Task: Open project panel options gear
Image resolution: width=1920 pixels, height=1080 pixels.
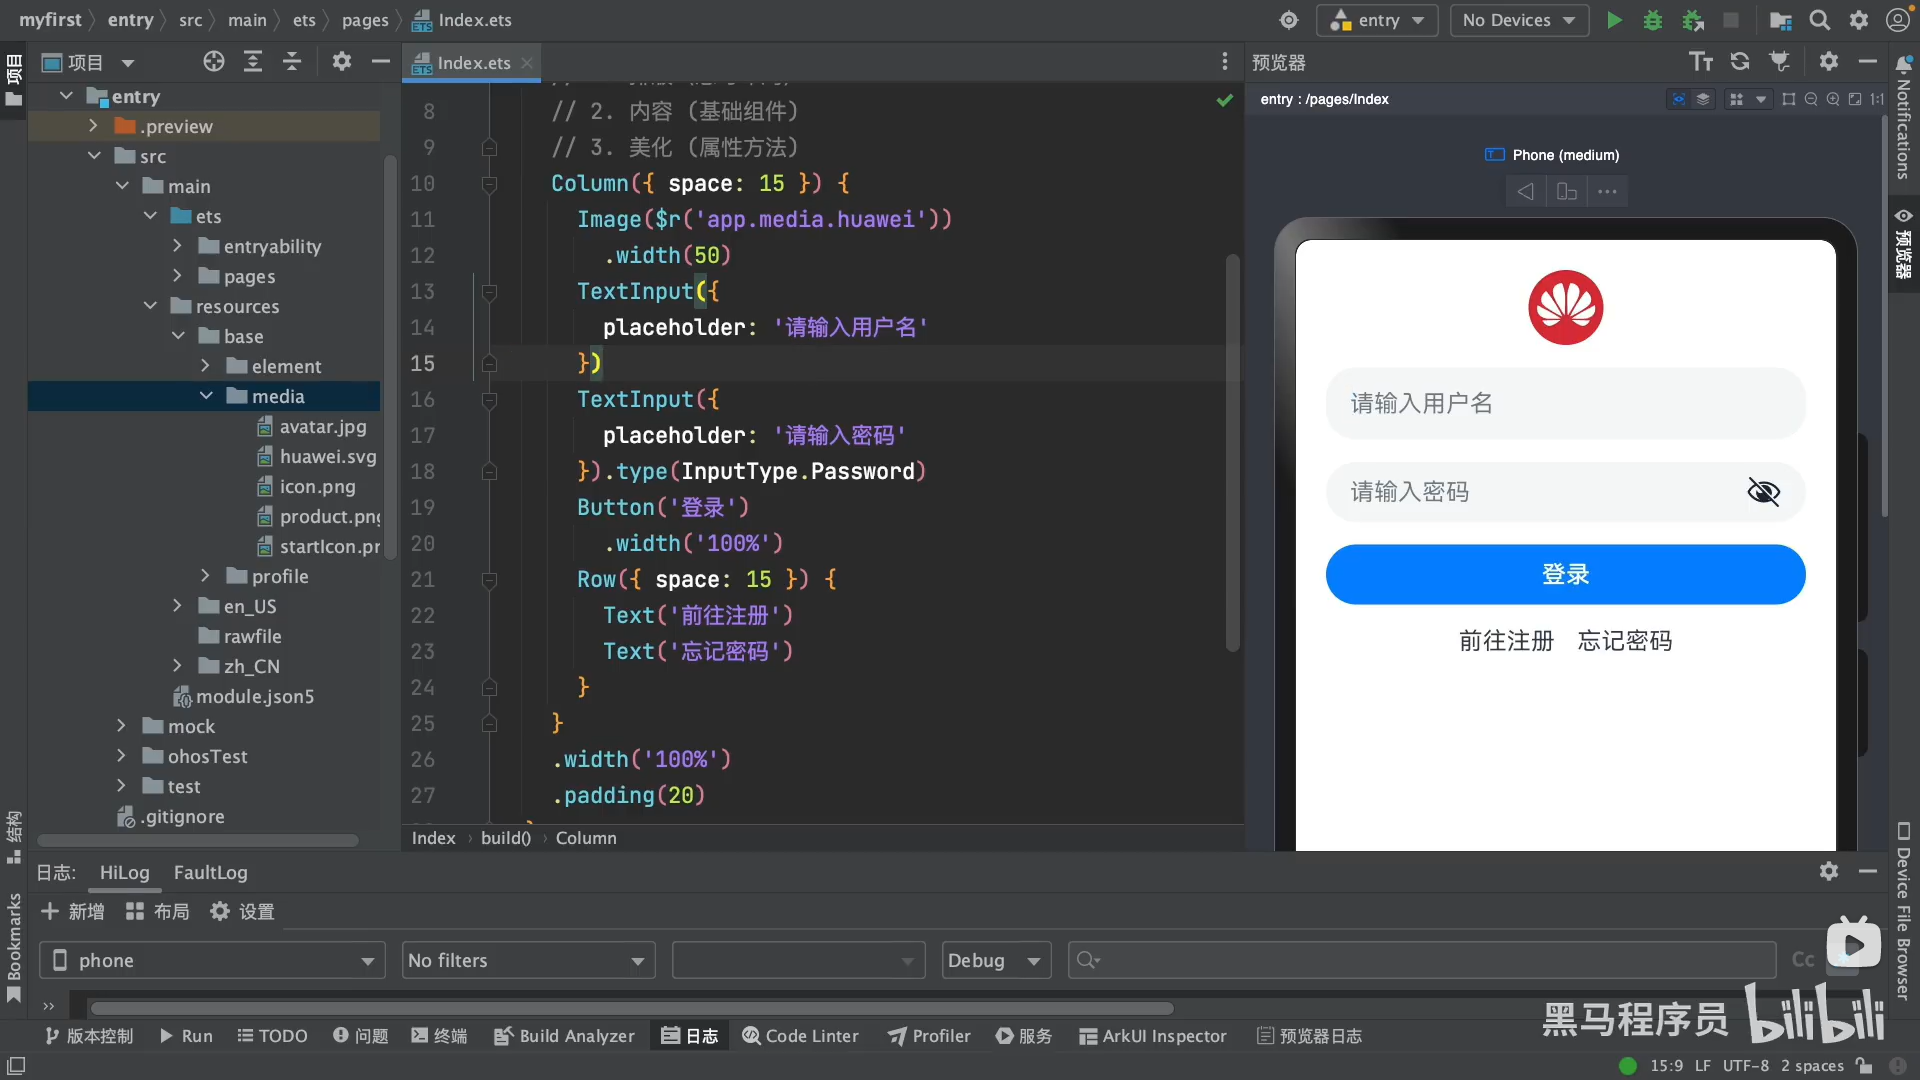Action: point(342,62)
